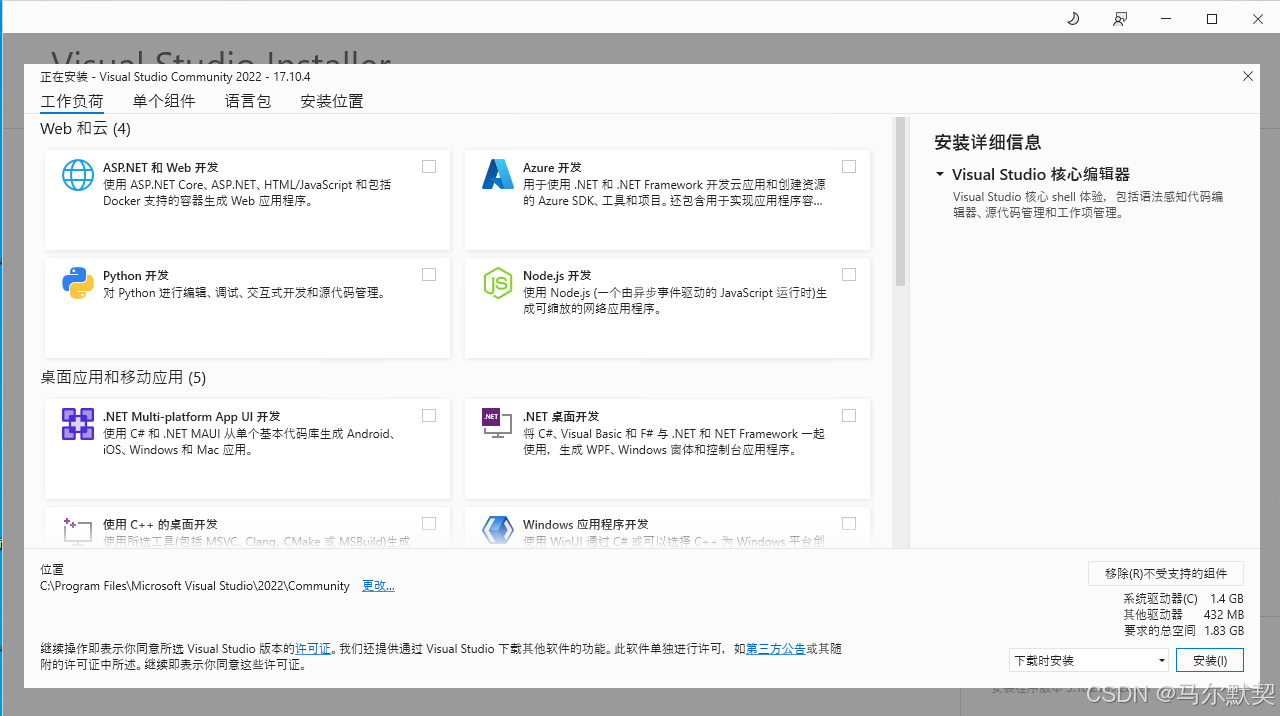
Task: Select the 使用 C++ 的桌面开发 checkbox
Action: pyautogui.click(x=429, y=524)
